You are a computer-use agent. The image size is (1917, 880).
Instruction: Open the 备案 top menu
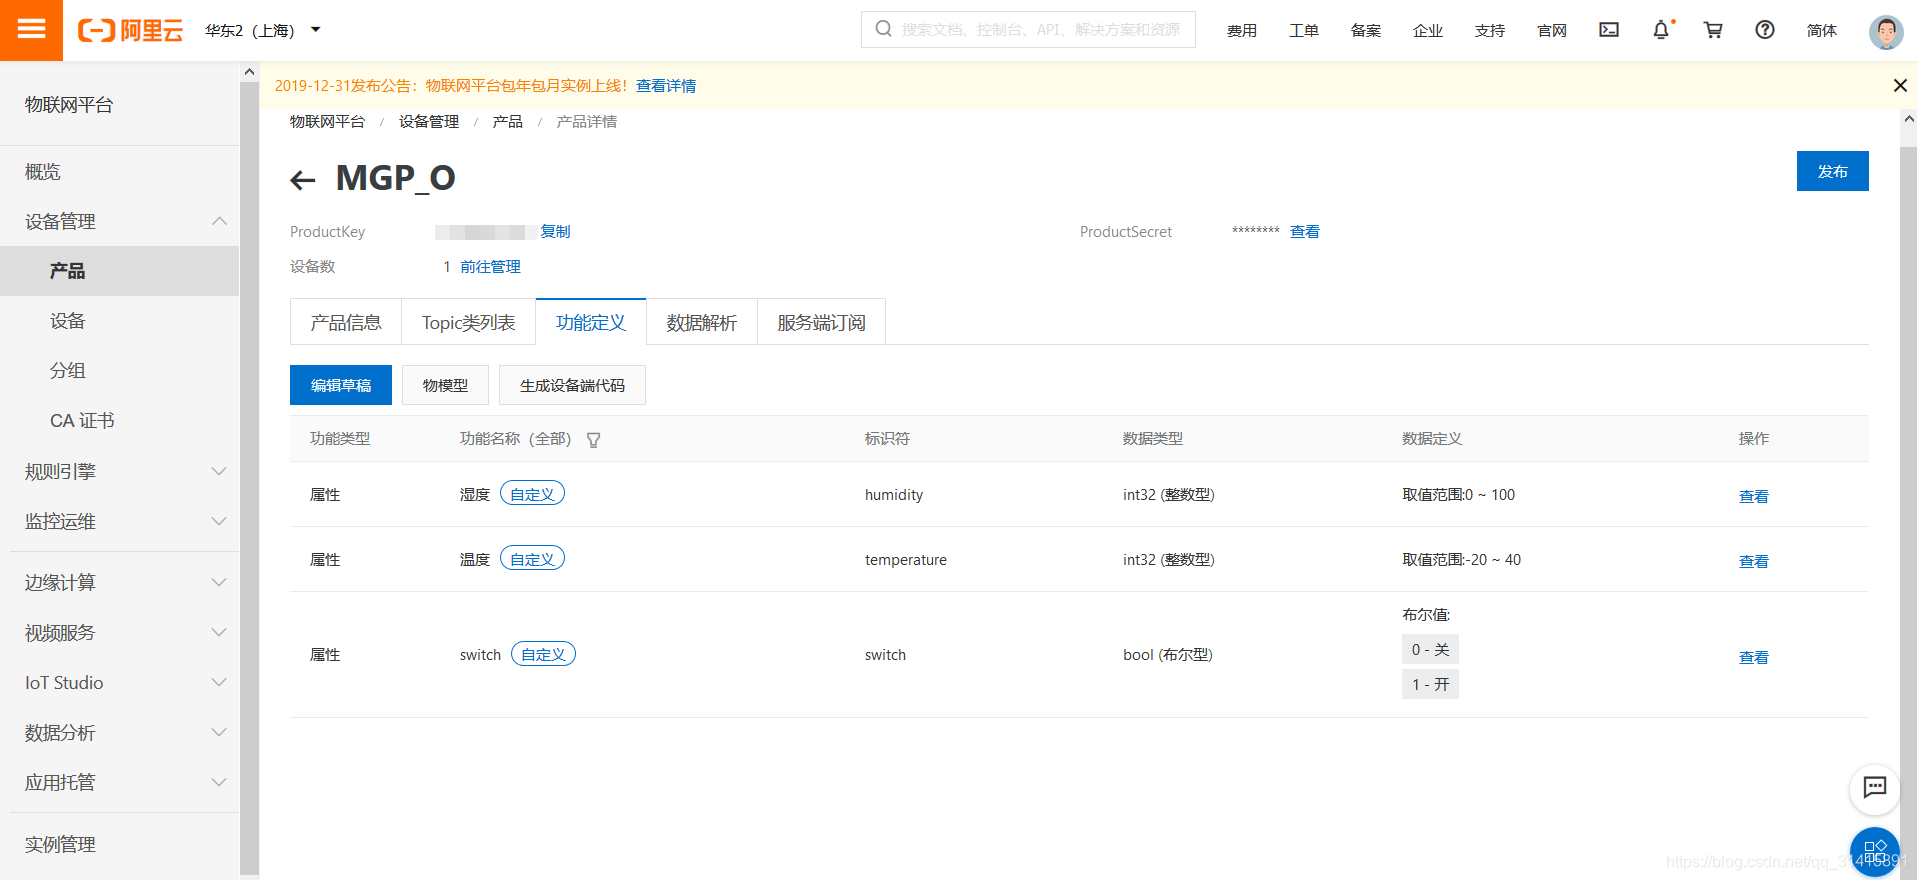[1366, 31]
